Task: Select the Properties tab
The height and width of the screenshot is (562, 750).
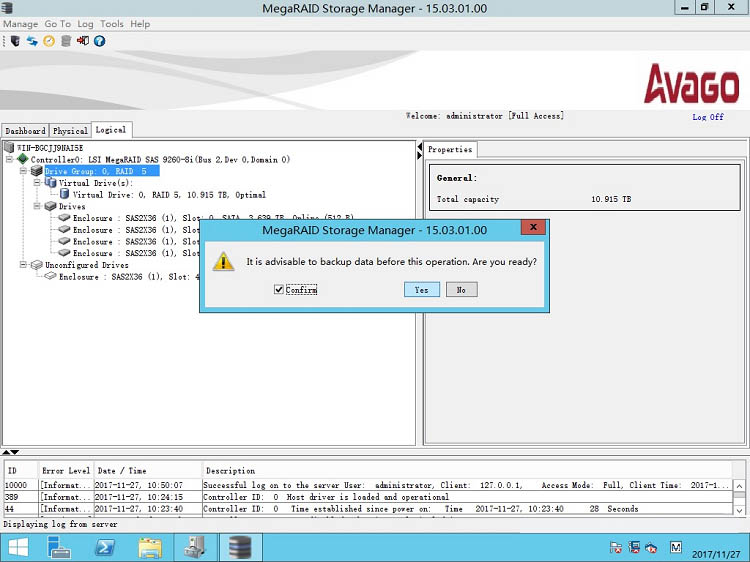Action: [450, 149]
